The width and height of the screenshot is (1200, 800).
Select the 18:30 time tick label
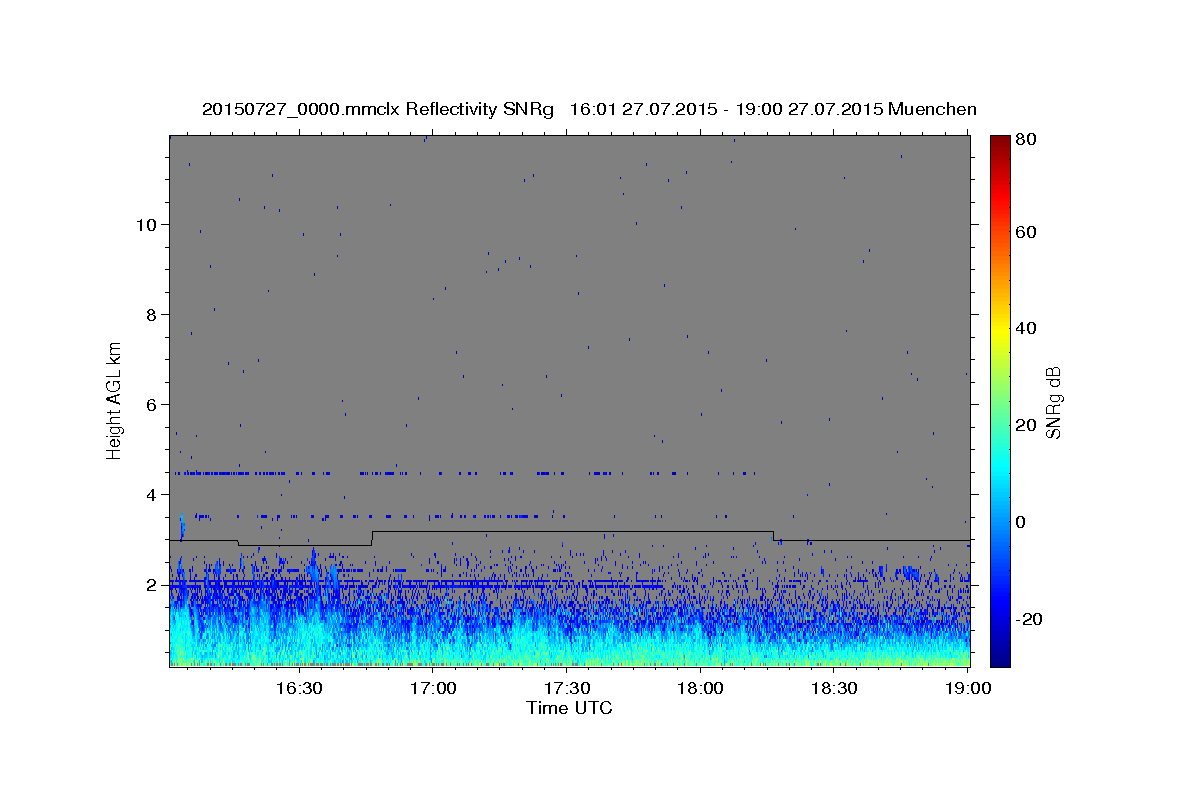(x=834, y=689)
